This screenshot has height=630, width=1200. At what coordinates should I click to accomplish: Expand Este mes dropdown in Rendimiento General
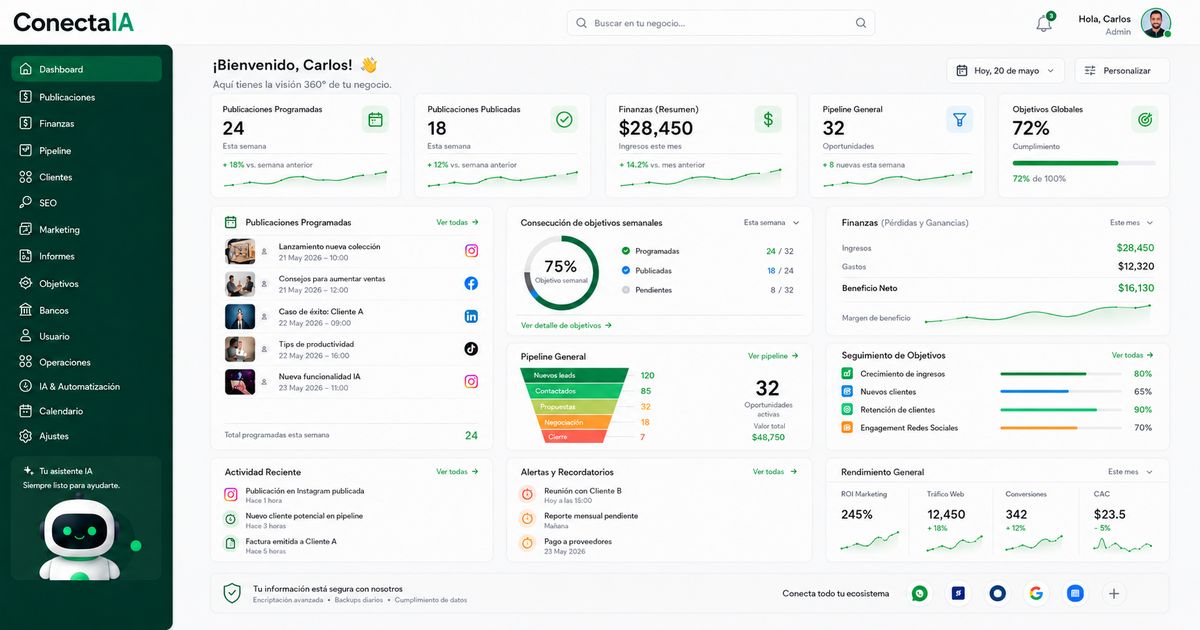[1130, 472]
